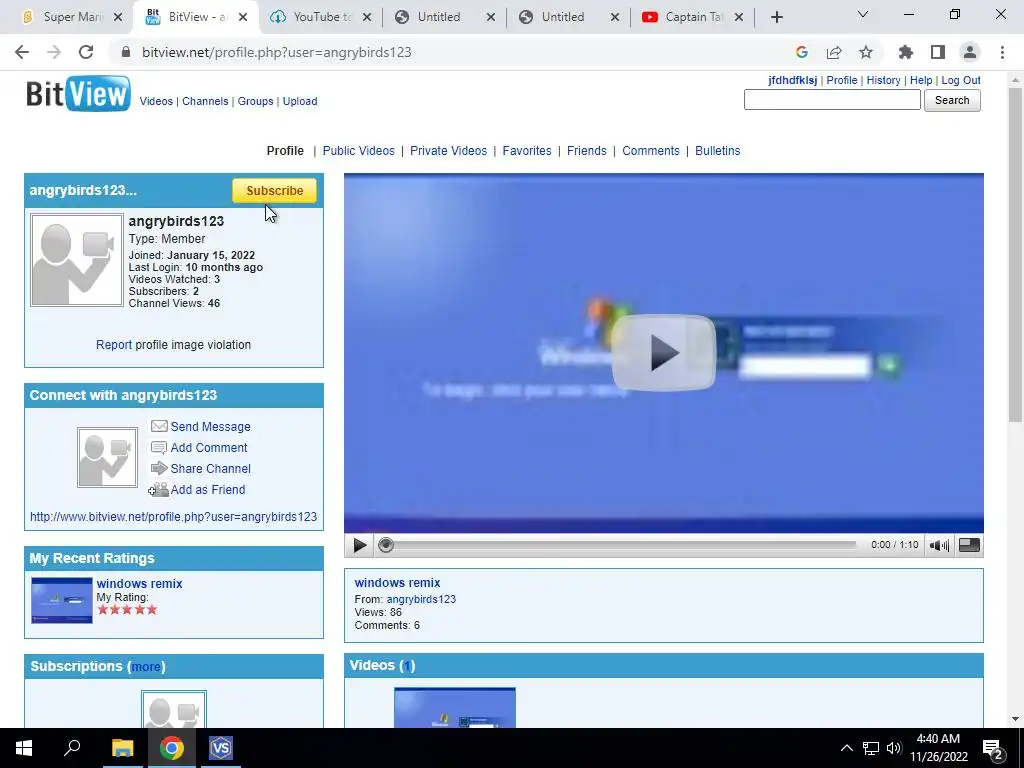Viewport: 1024px width, 768px height.
Task: Open Favorites profile section
Action: (527, 151)
